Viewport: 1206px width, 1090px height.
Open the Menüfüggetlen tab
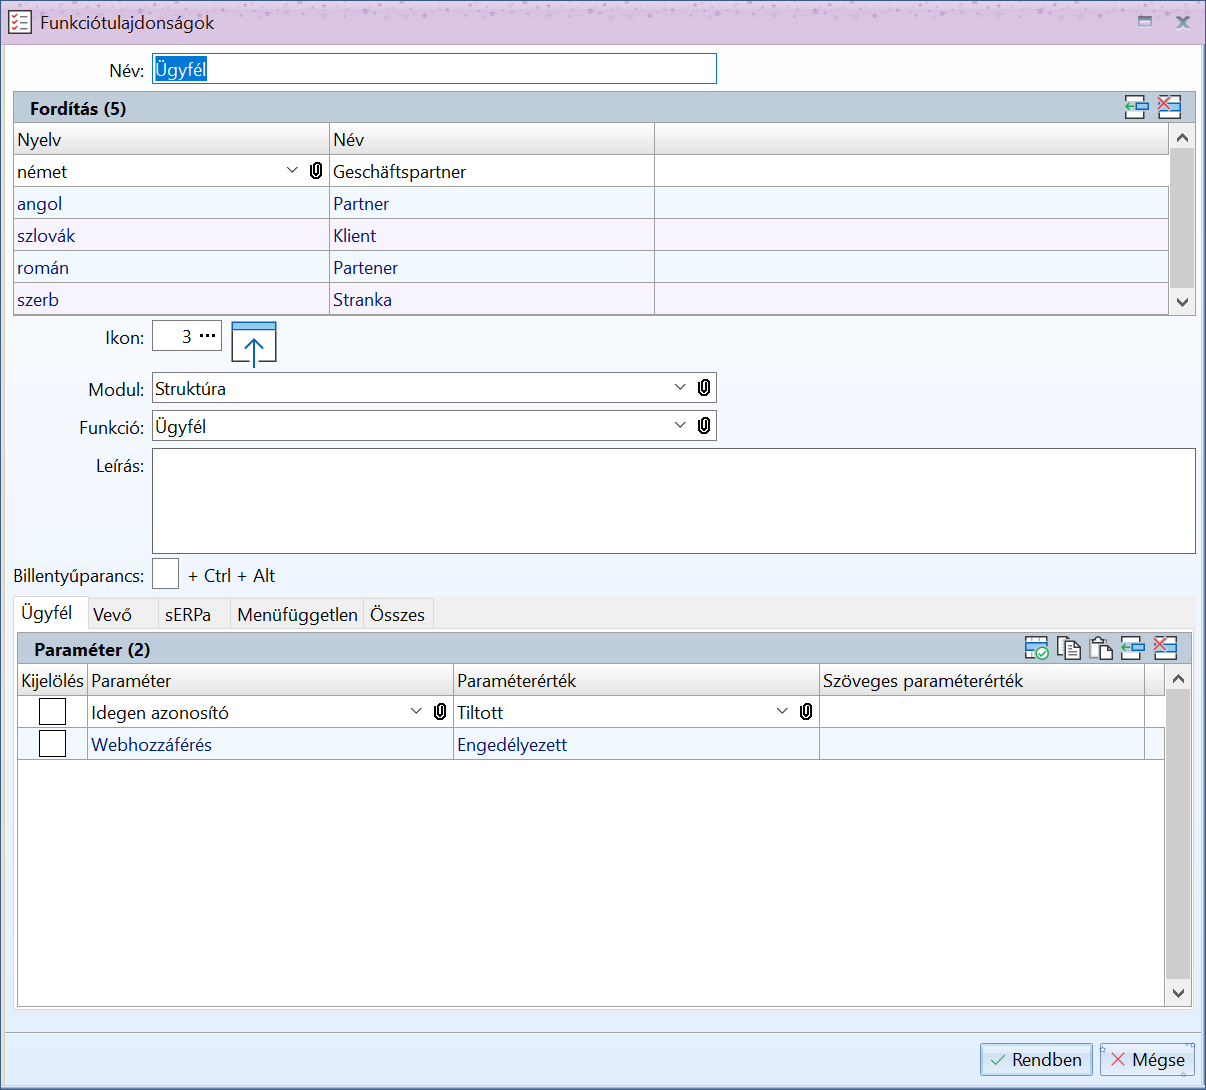pyautogui.click(x=297, y=615)
